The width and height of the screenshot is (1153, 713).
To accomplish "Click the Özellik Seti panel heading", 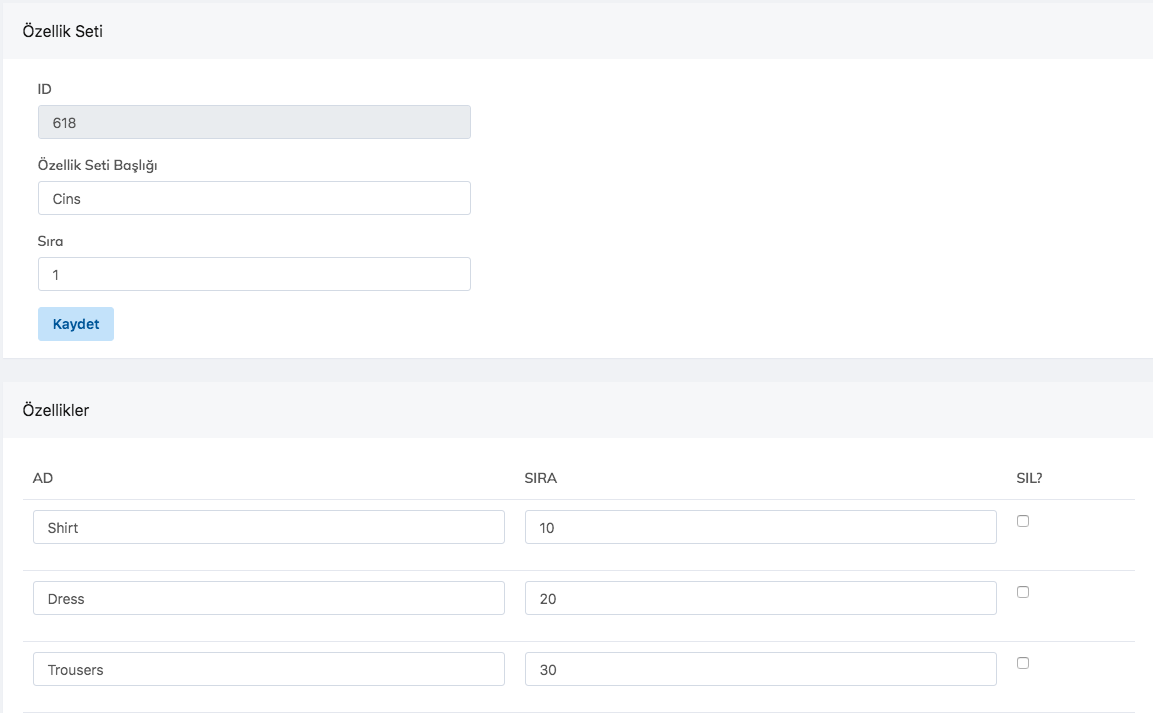I will 63,31.
